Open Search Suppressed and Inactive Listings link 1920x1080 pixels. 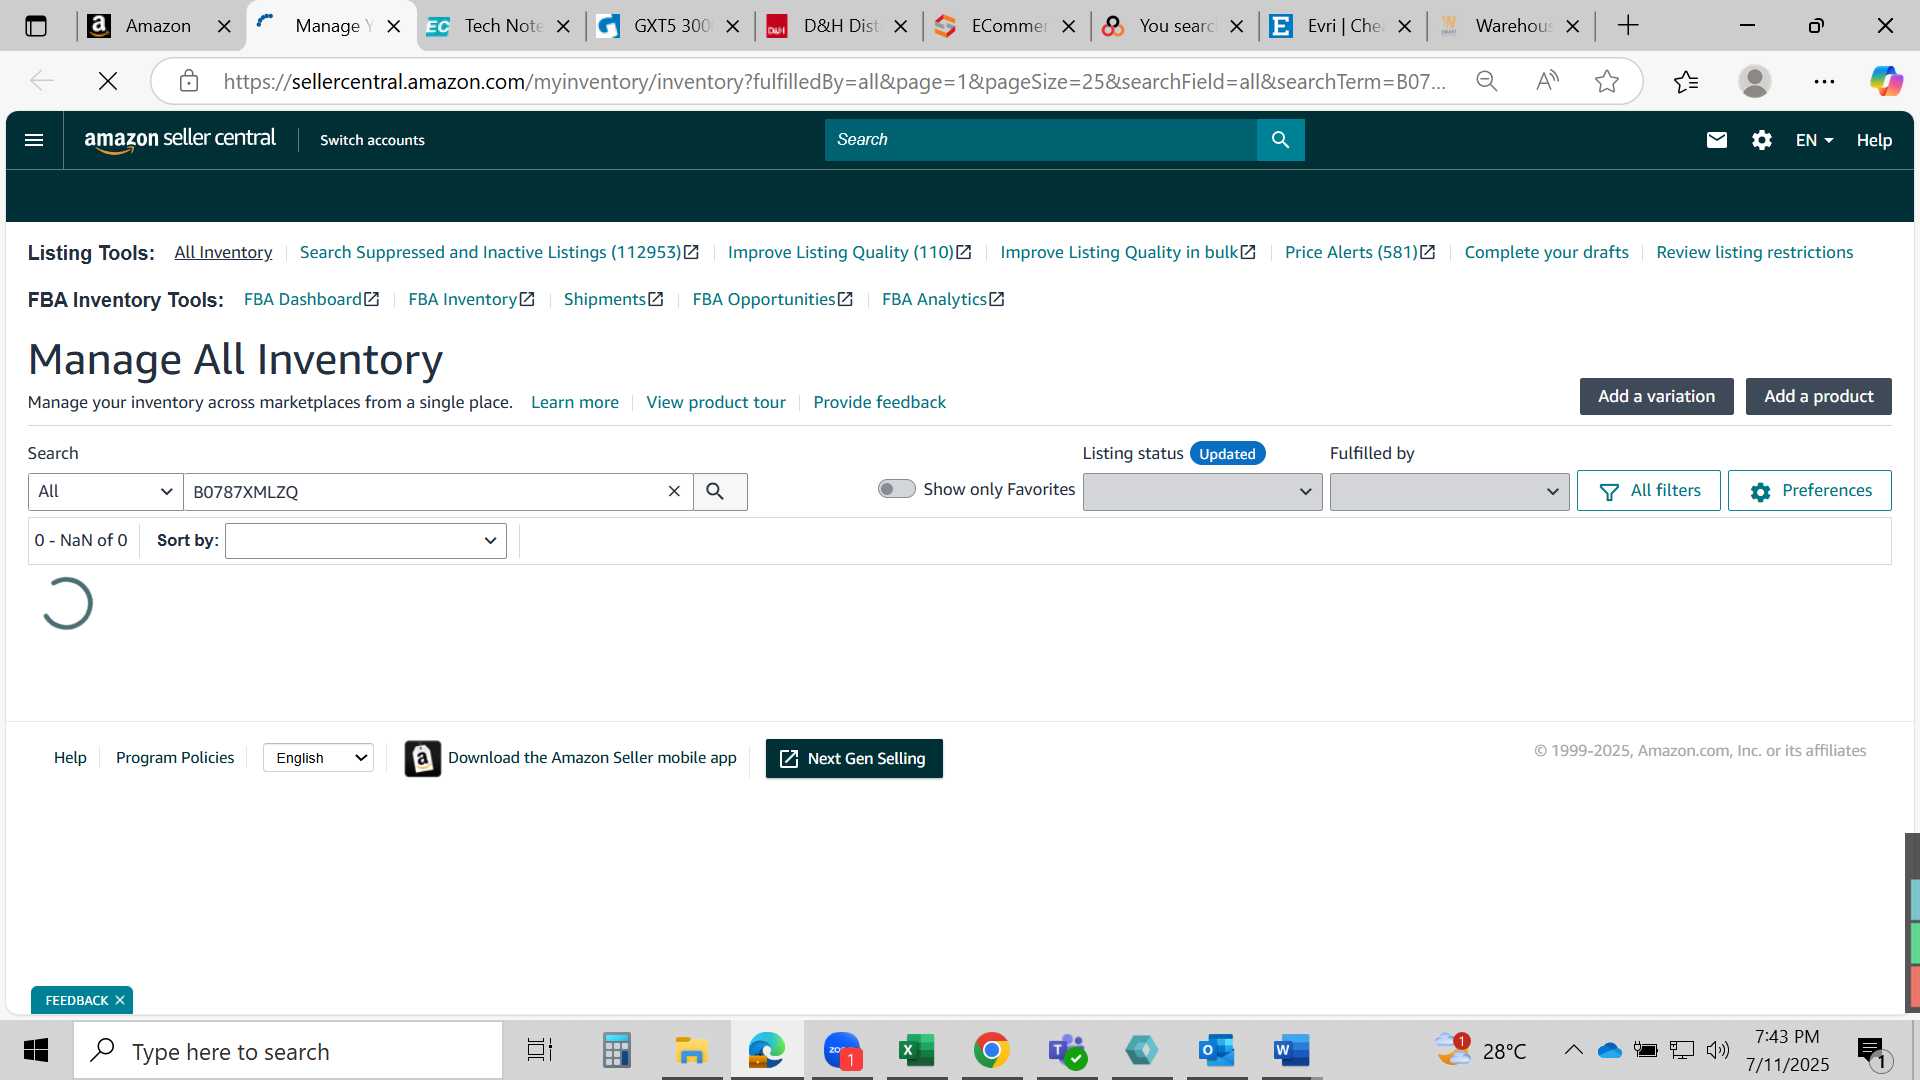[499, 252]
